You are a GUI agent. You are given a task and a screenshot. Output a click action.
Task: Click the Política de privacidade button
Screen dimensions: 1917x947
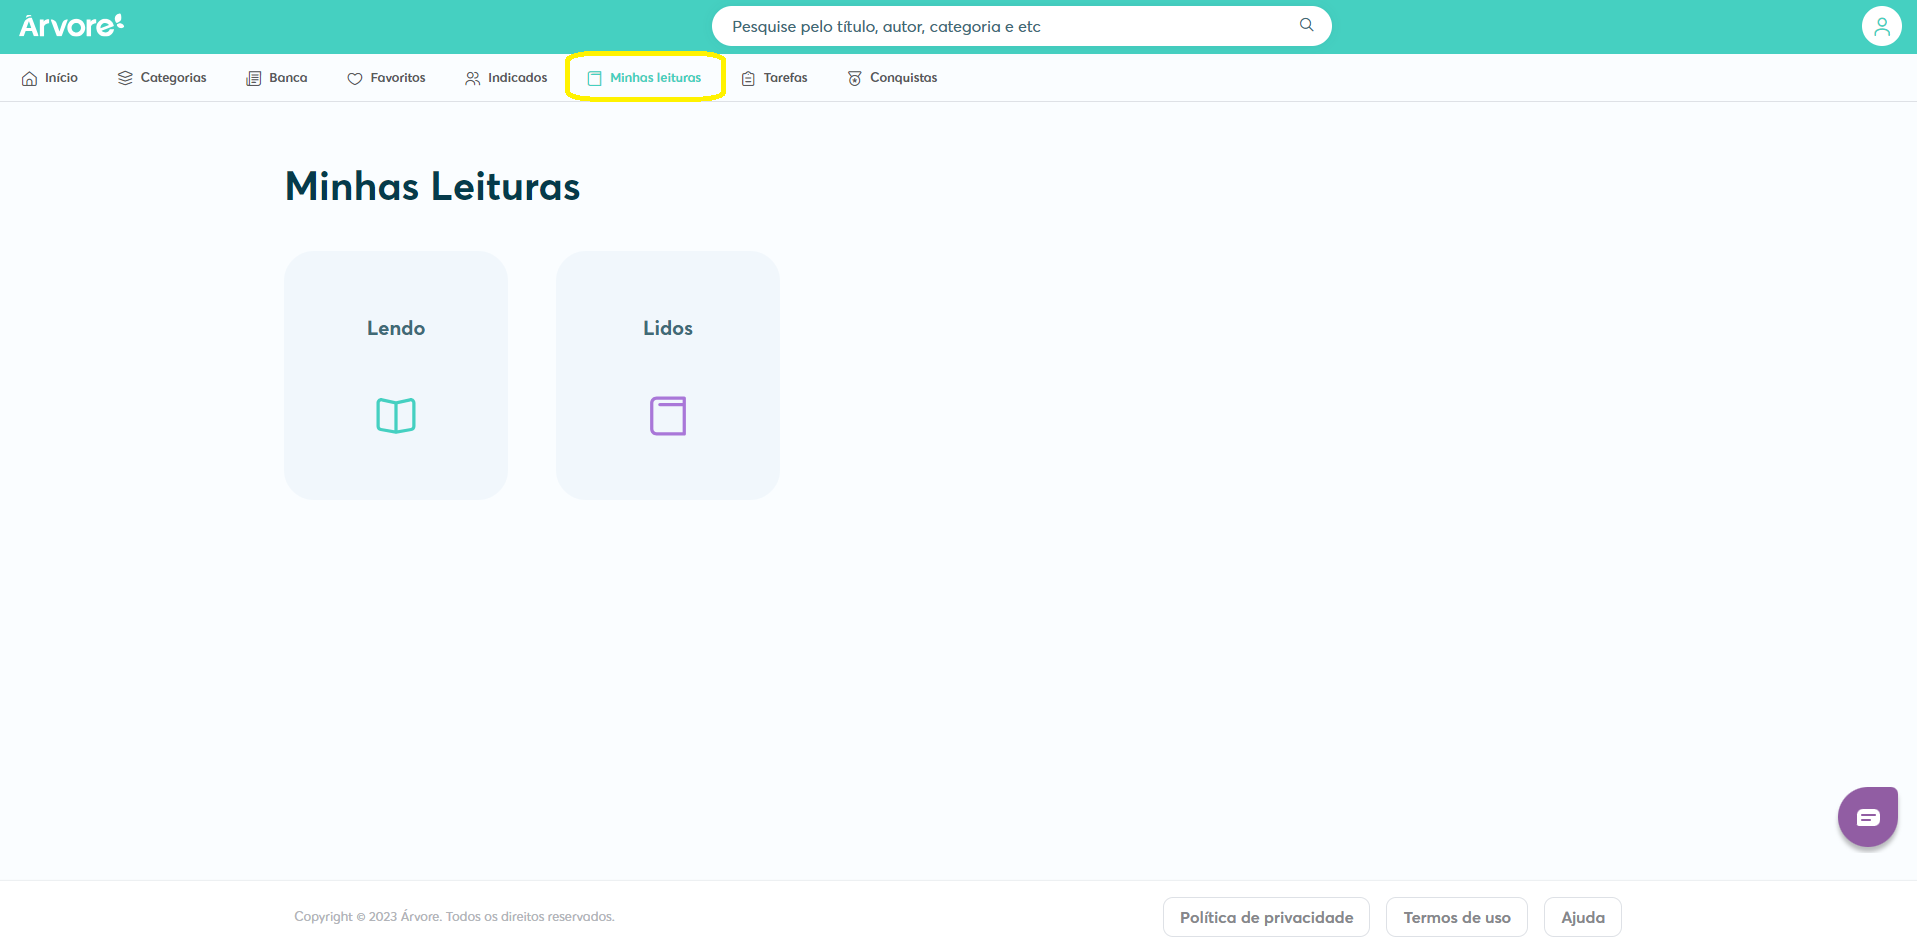pyautogui.click(x=1266, y=917)
